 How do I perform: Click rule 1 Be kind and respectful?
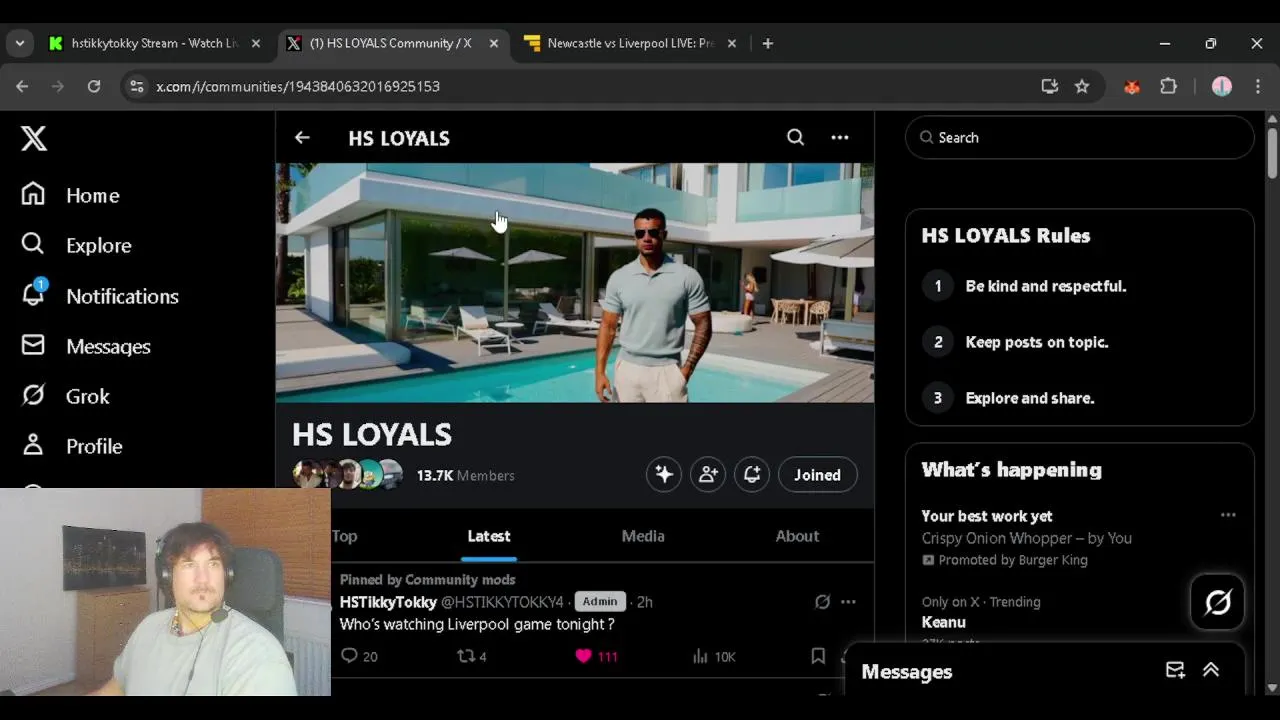tap(1046, 286)
